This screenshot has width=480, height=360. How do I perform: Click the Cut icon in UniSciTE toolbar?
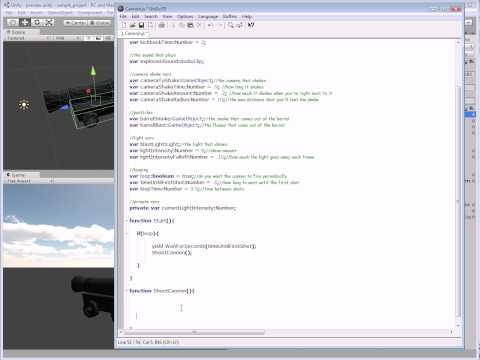tap(173, 25)
